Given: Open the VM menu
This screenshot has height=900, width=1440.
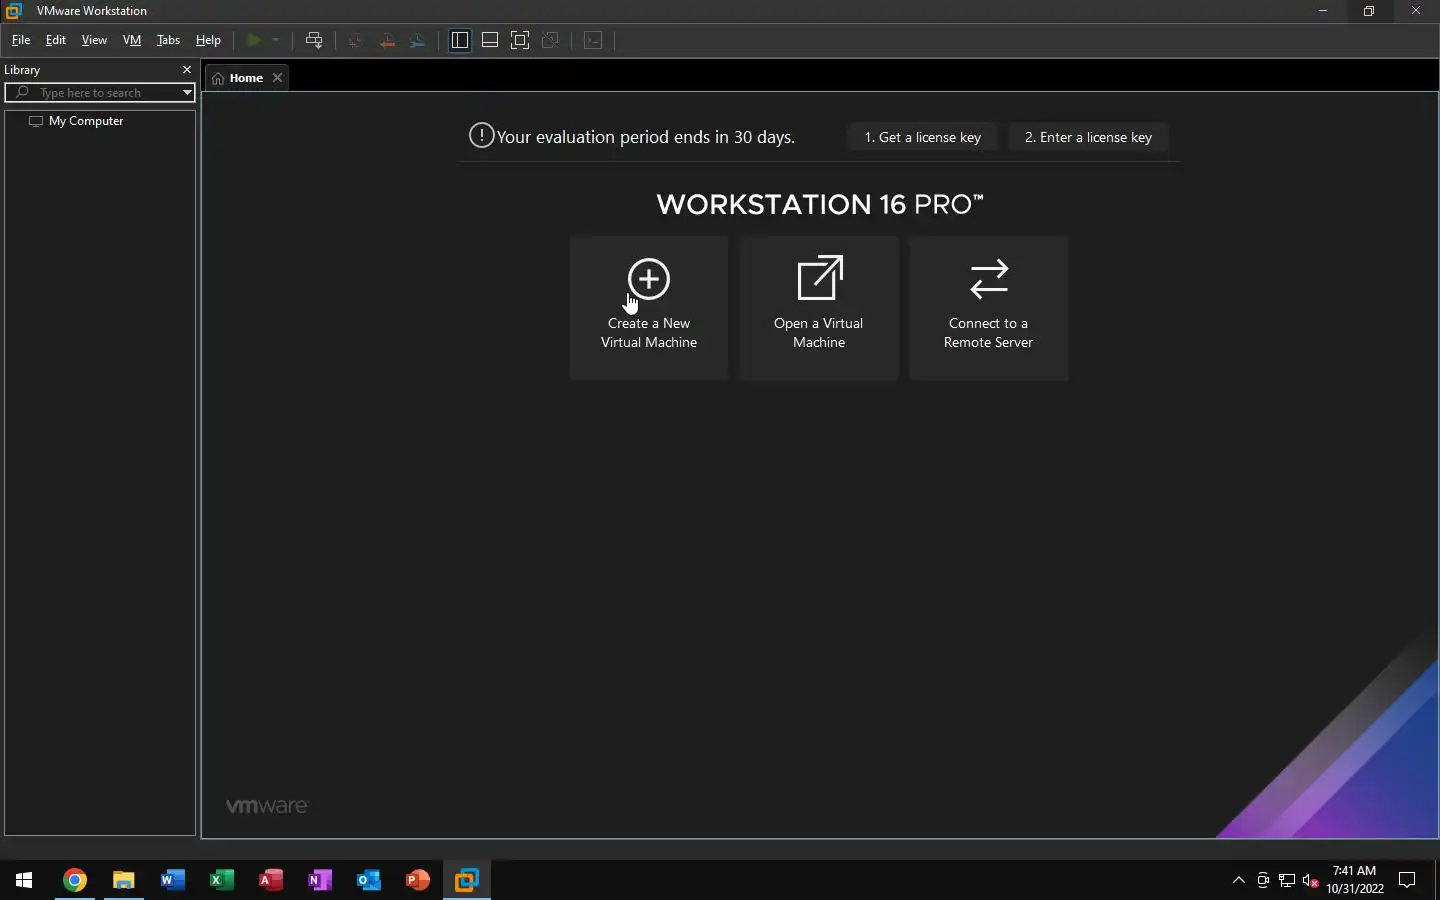Looking at the screenshot, I should [x=132, y=40].
